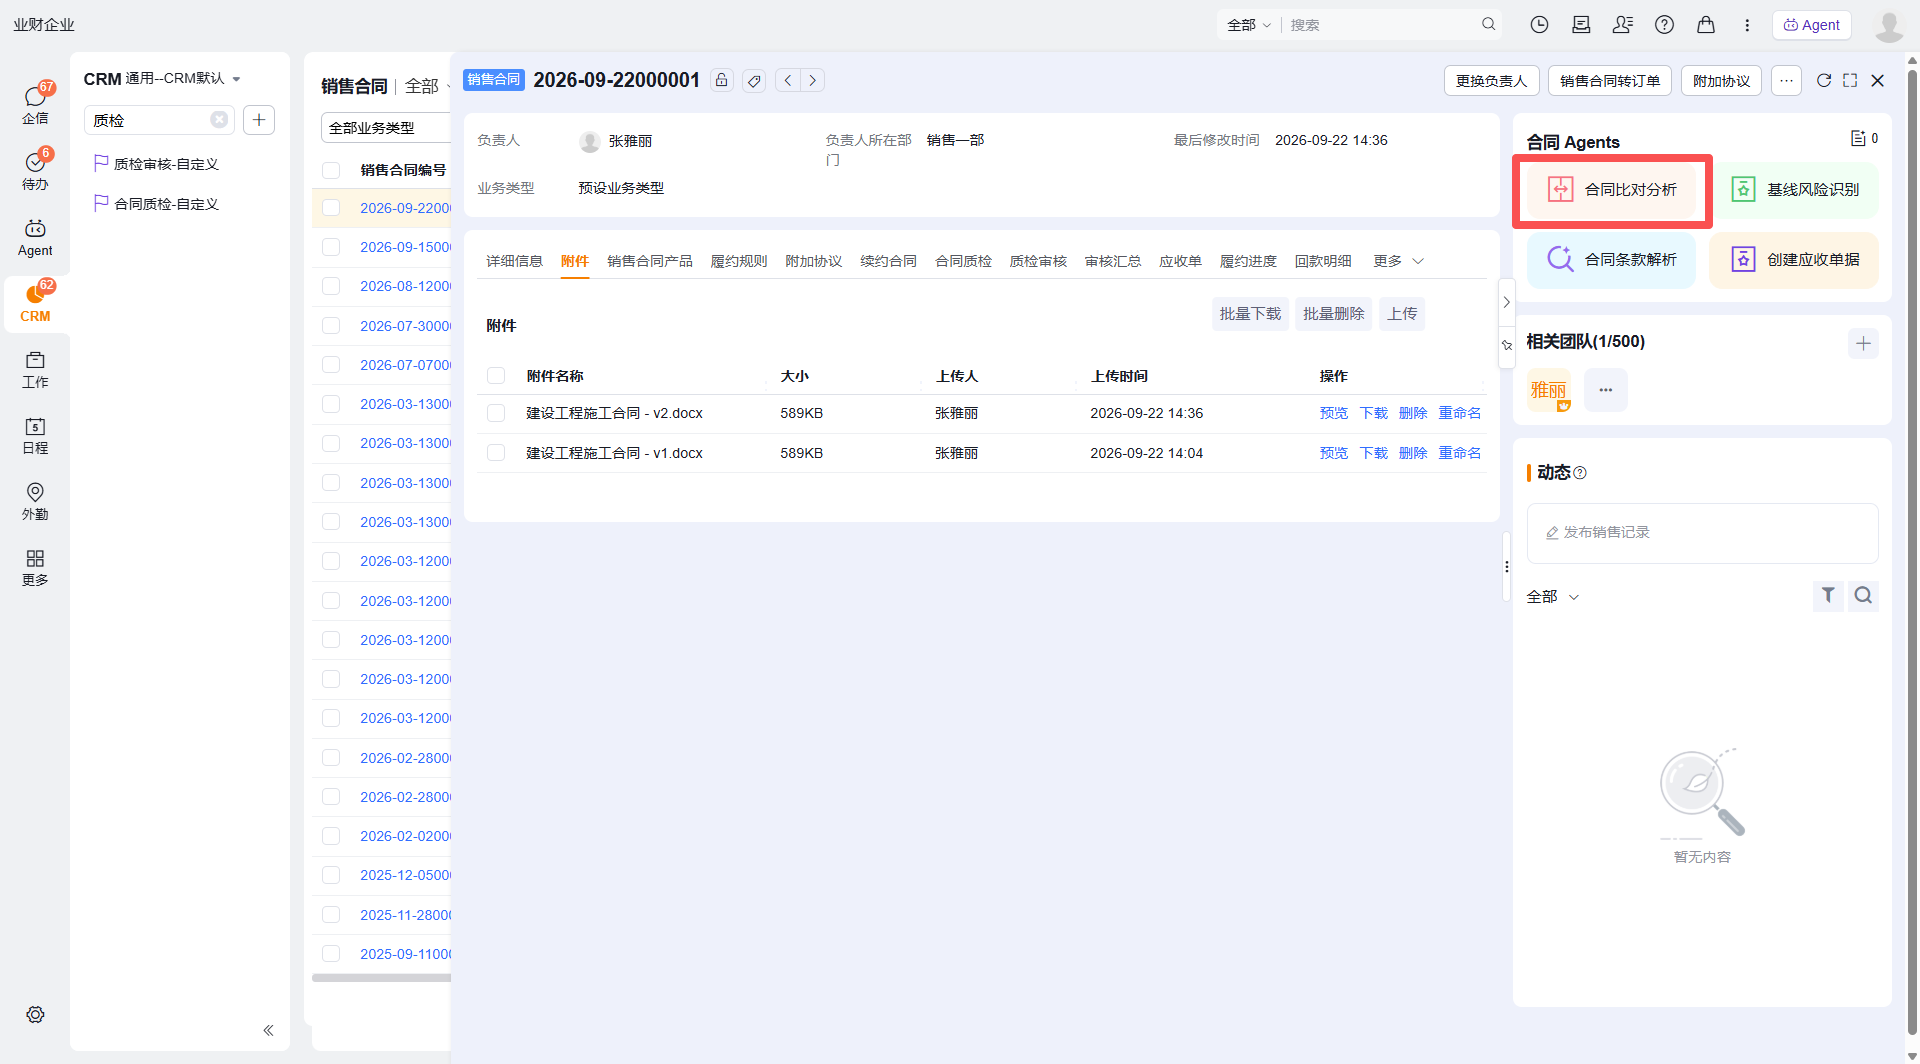Image resolution: width=1920 pixels, height=1064 pixels.
Task: Switch to the 详细信息 tab
Action: point(514,261)
